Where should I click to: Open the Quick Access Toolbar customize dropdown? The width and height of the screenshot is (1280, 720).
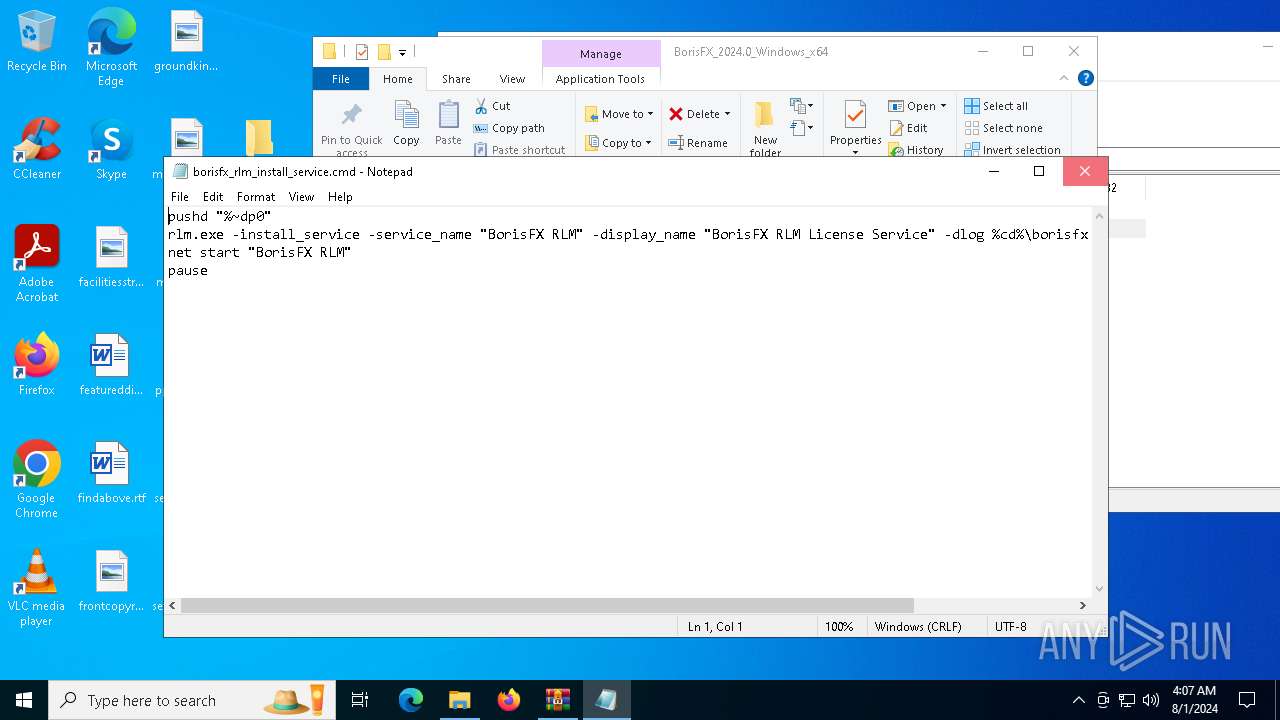pyautogui.click(x=402, y=52)
